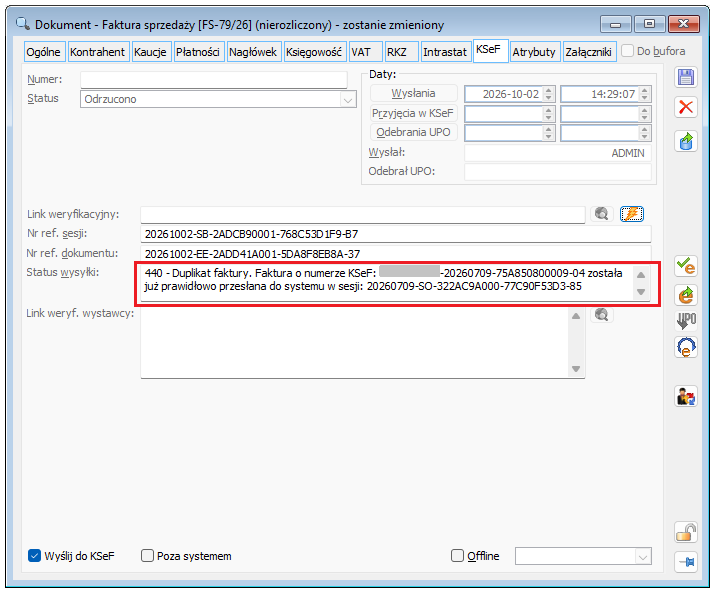
Task: Click the window magnifier icon in title bar
Action: [22, 23]
